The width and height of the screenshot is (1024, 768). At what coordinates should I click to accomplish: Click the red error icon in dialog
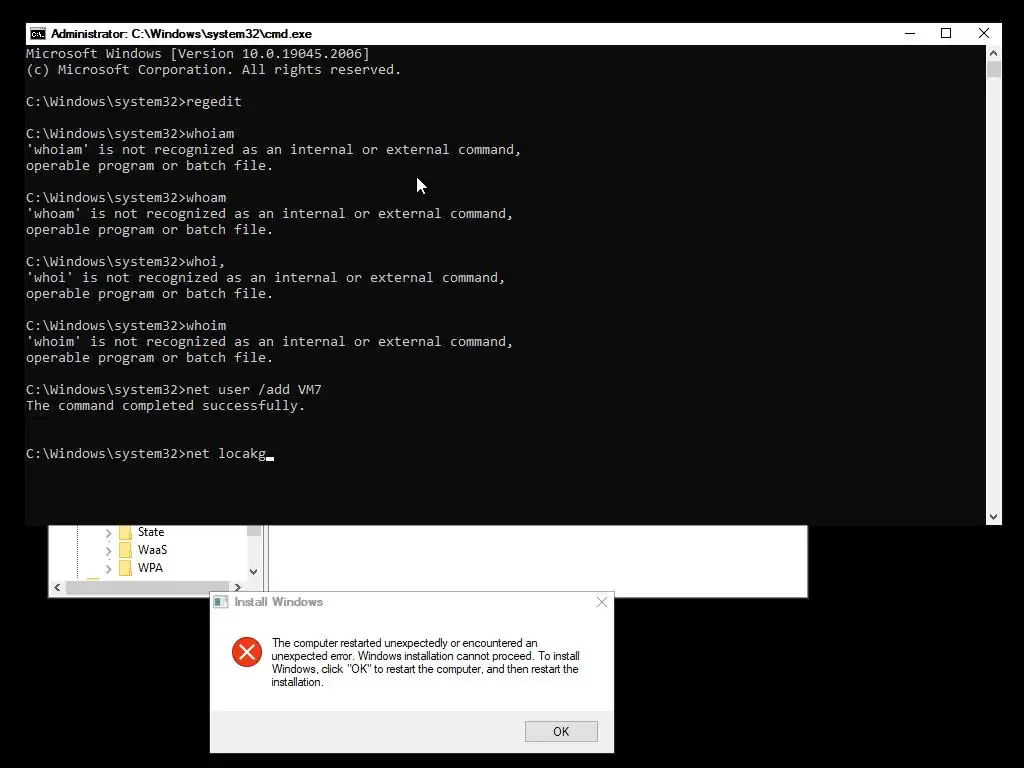(247, 652)
